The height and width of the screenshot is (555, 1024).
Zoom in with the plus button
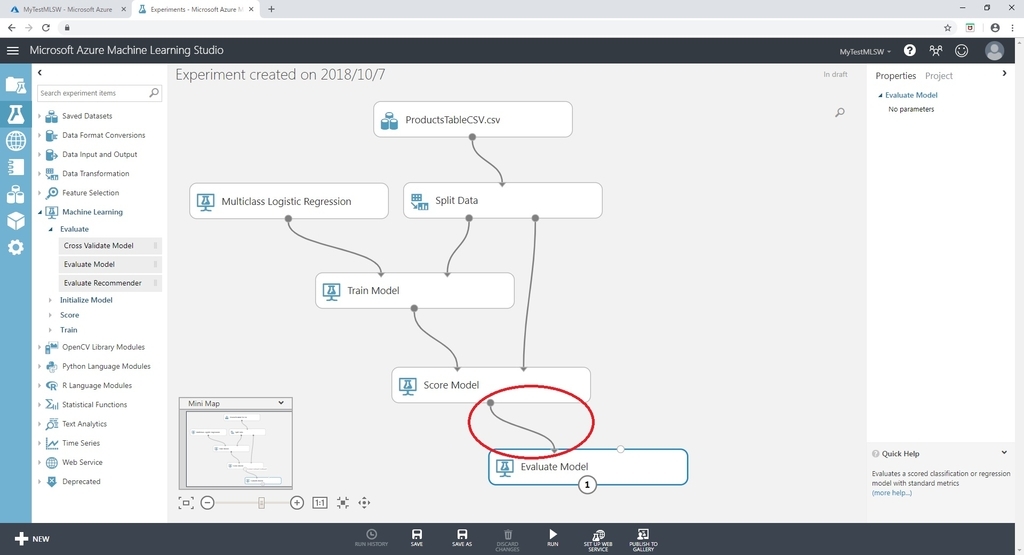[x=296, y=503]
